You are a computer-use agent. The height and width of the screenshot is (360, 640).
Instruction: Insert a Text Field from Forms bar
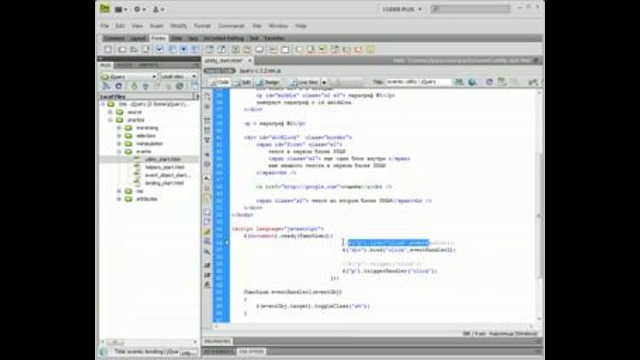tap(122, 49)
